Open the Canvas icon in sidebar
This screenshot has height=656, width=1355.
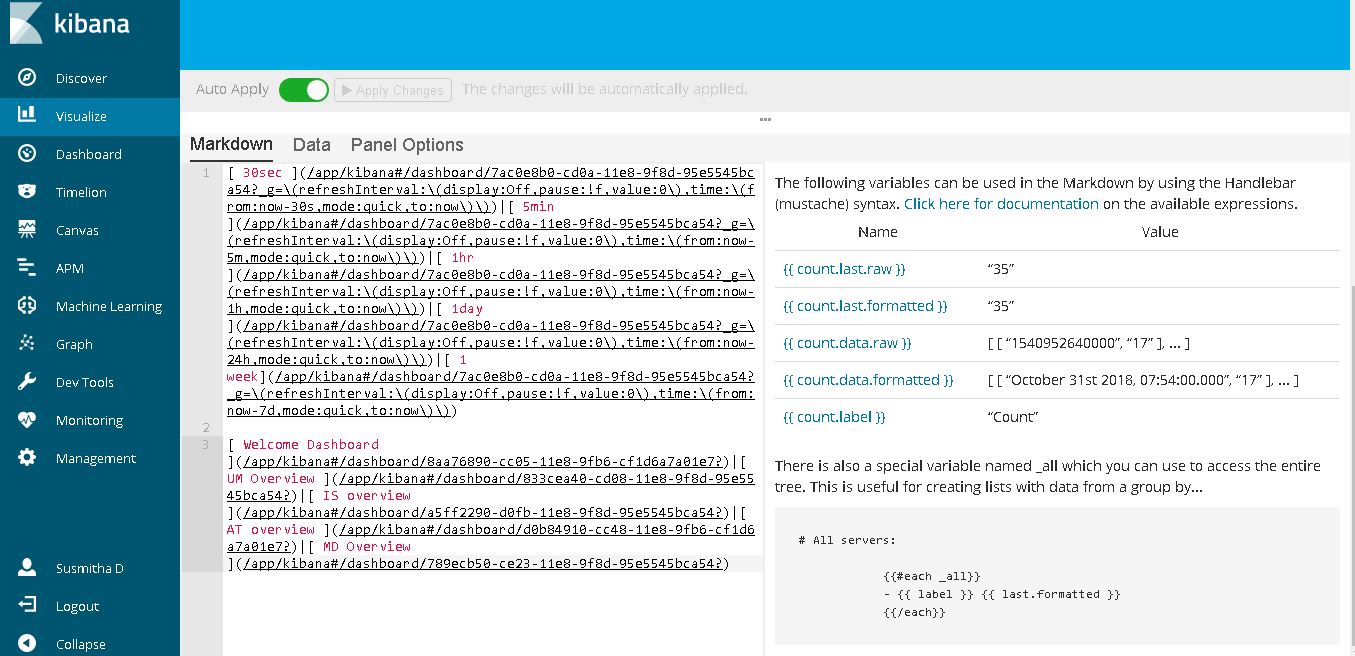point(27,230)
